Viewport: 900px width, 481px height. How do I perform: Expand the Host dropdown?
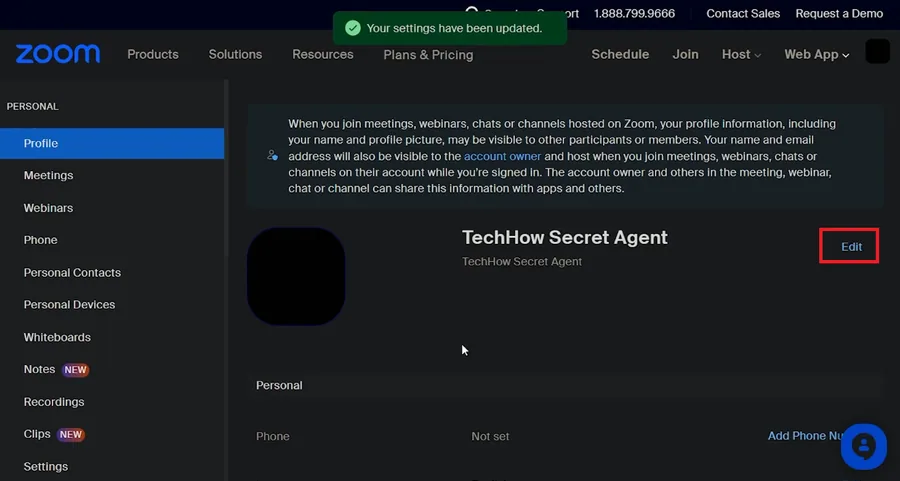tap(741, 55)
